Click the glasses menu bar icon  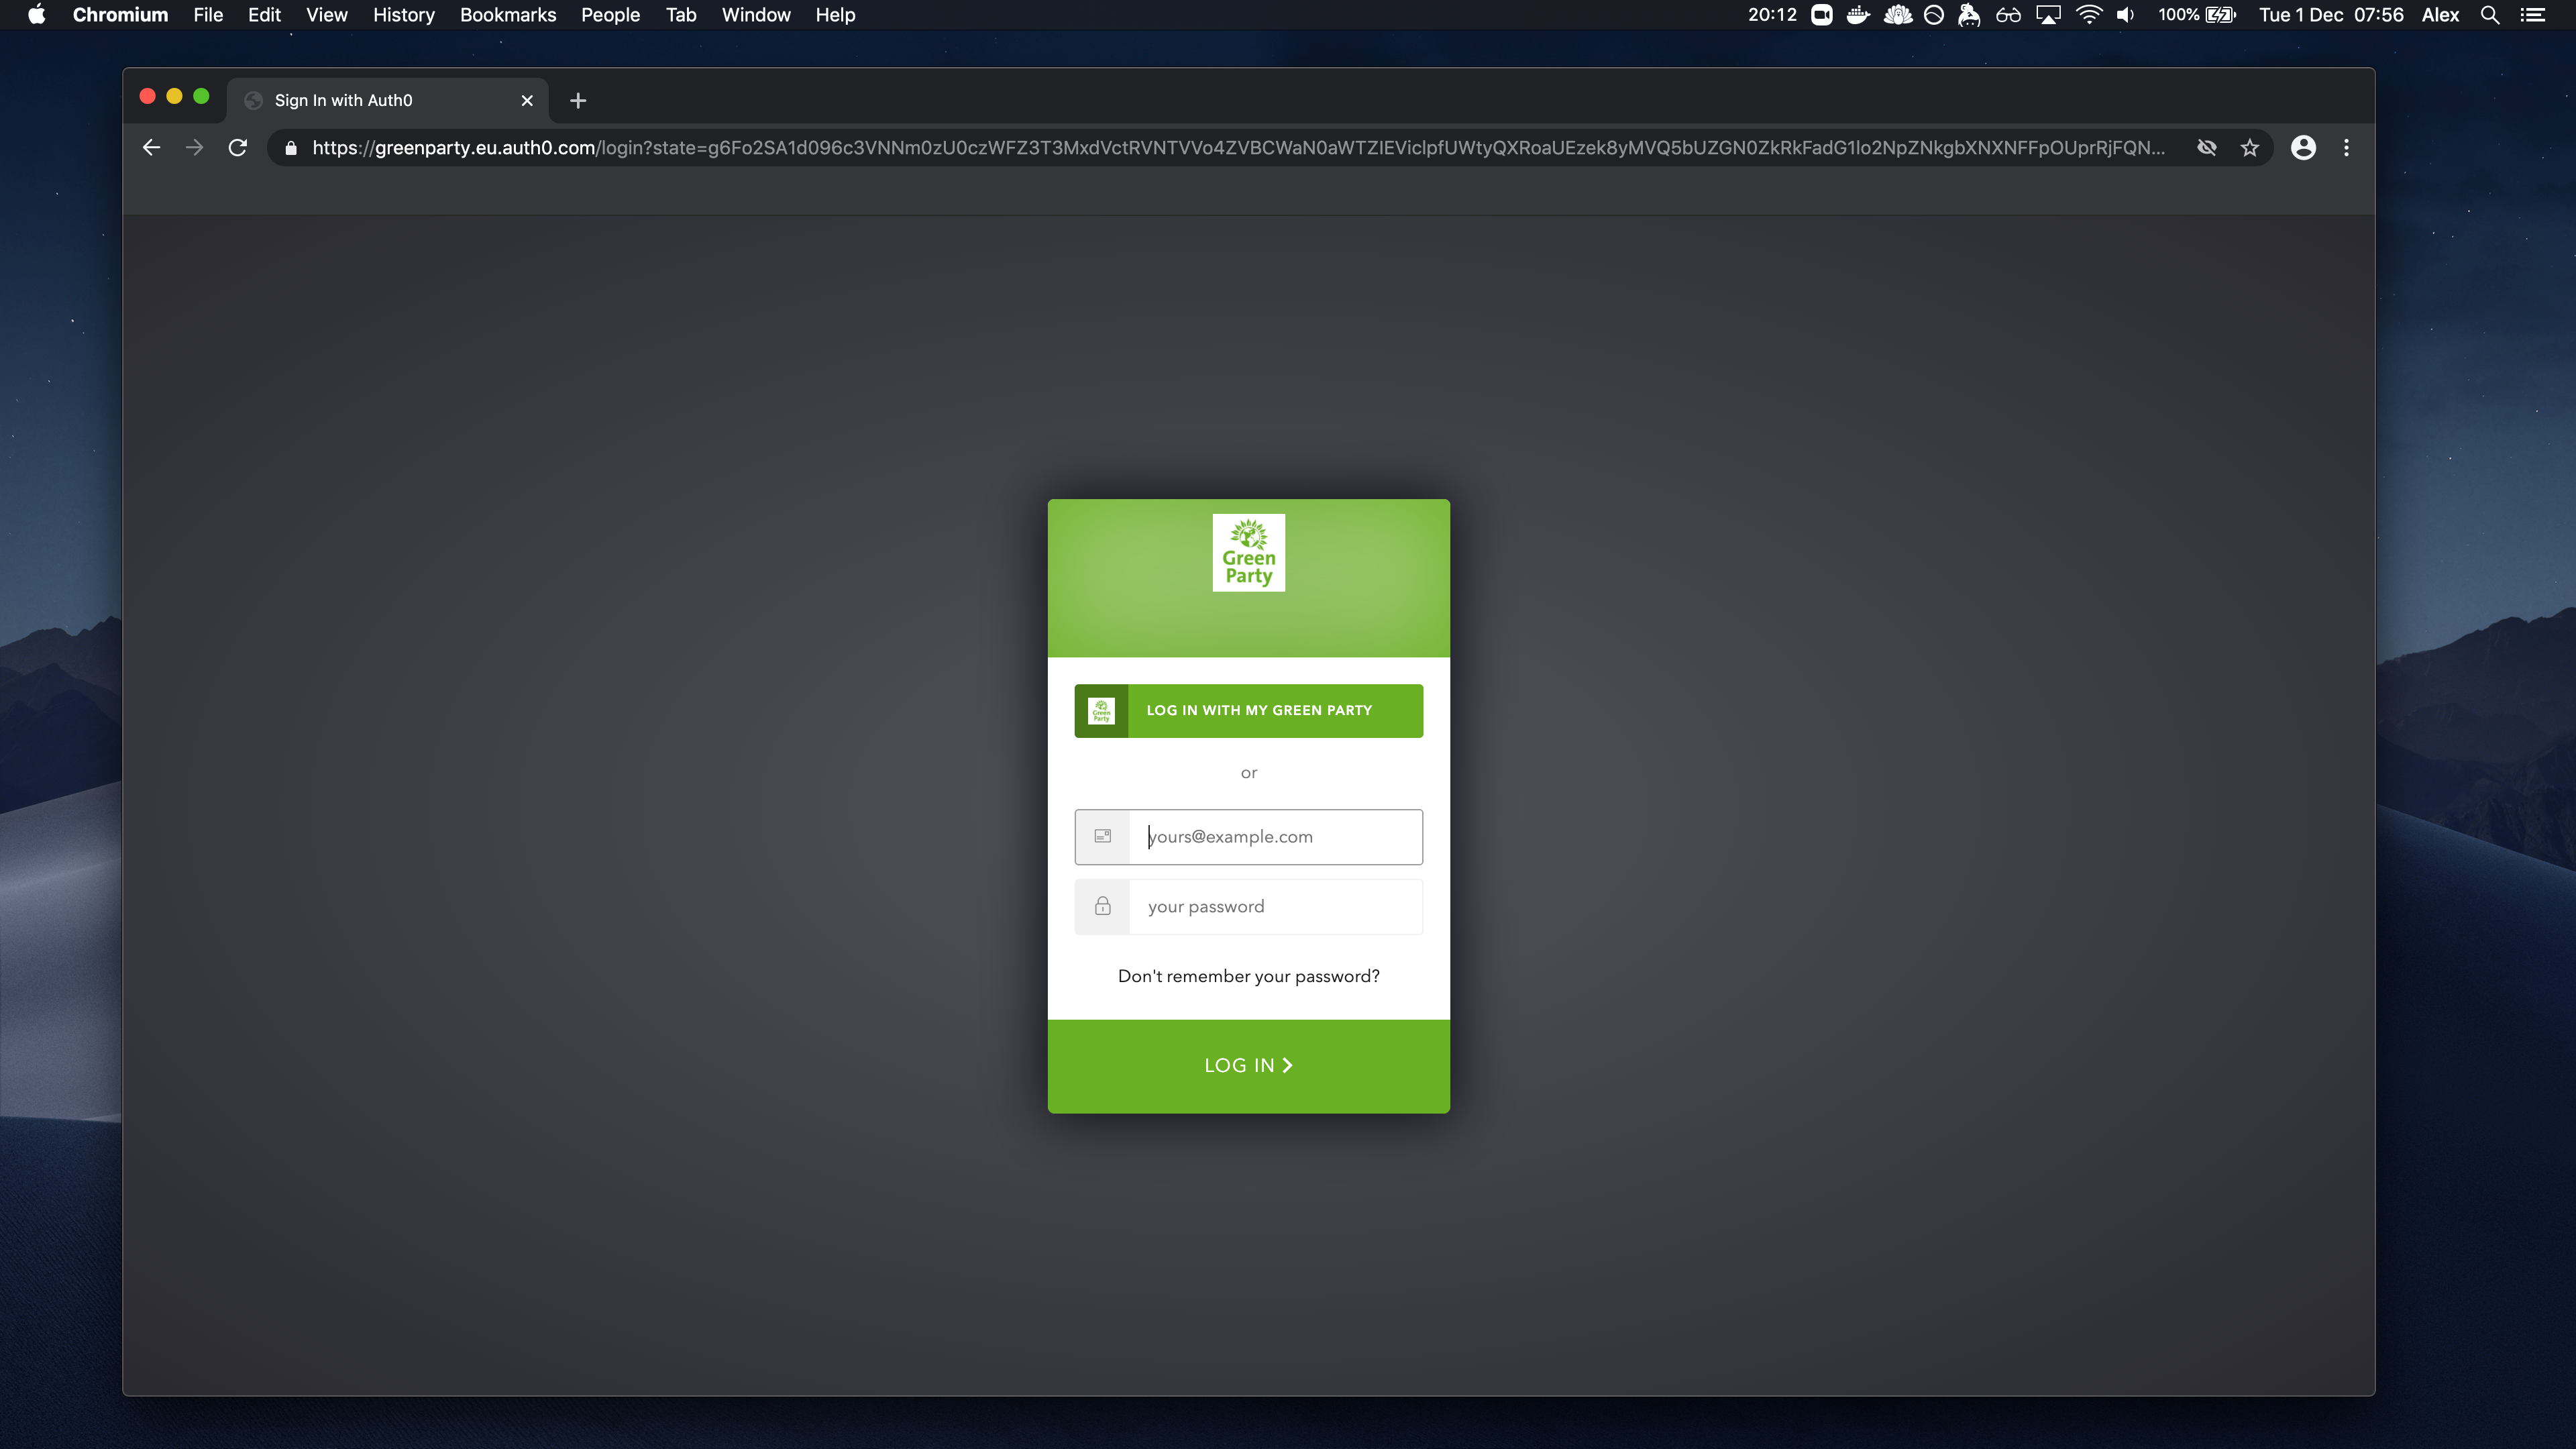coord(2008,15)
